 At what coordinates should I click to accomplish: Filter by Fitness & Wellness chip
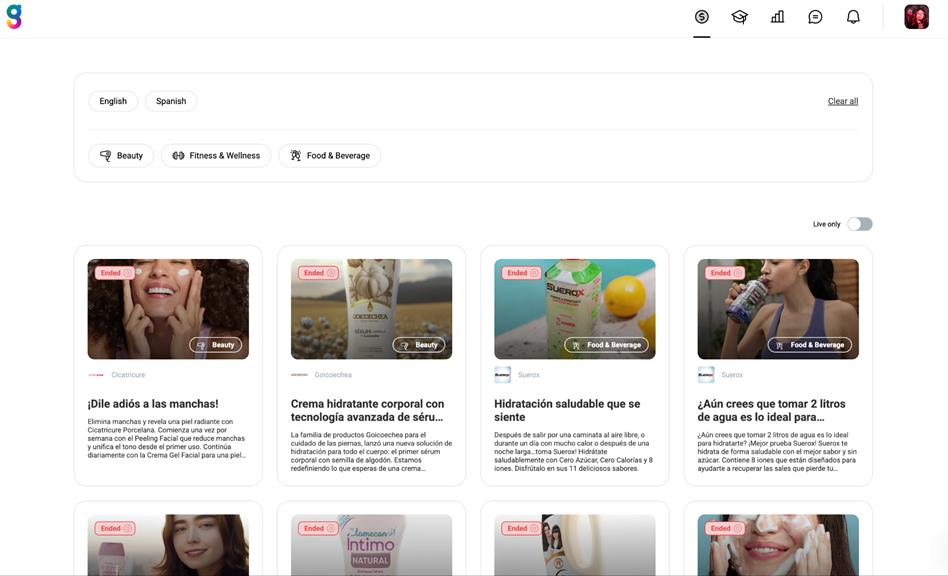[x=216, y=155]
